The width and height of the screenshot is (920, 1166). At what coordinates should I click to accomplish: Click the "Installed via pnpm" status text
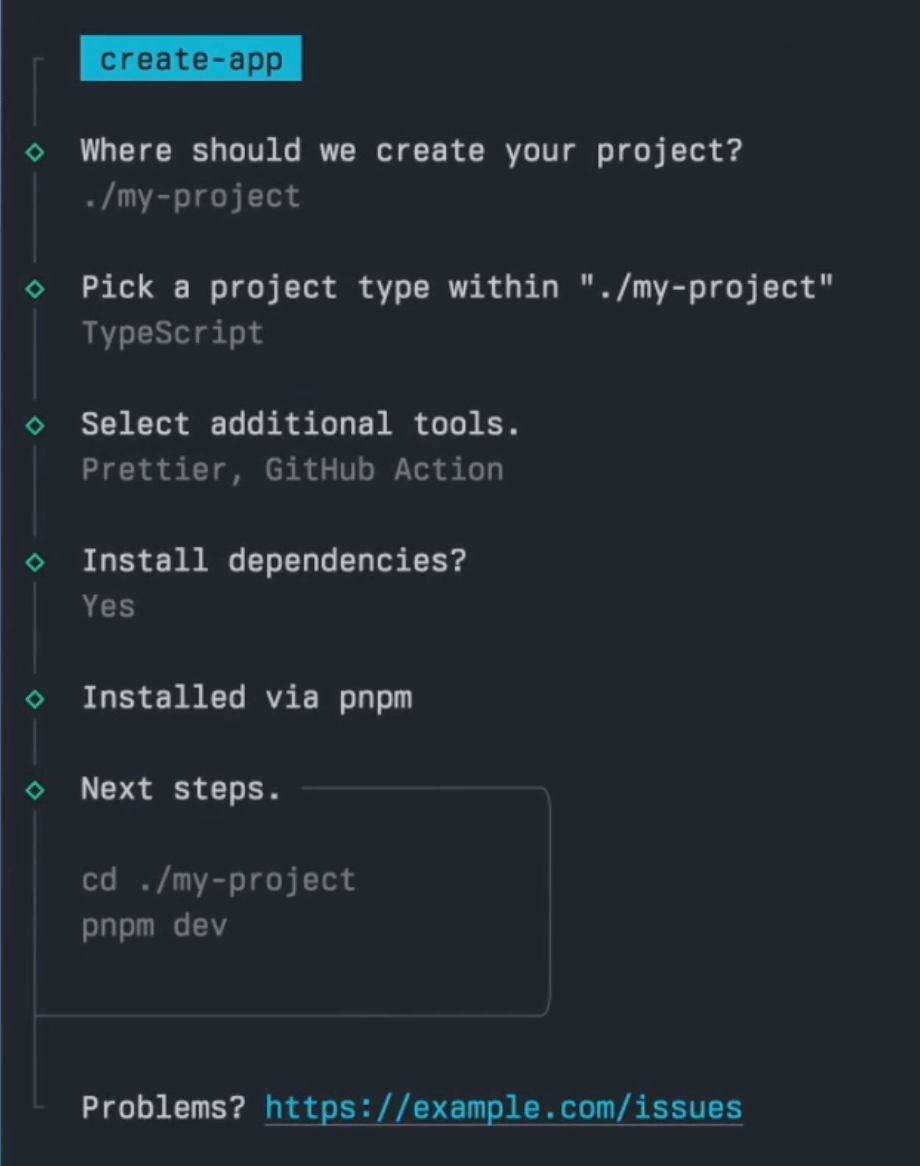(246, 697)
